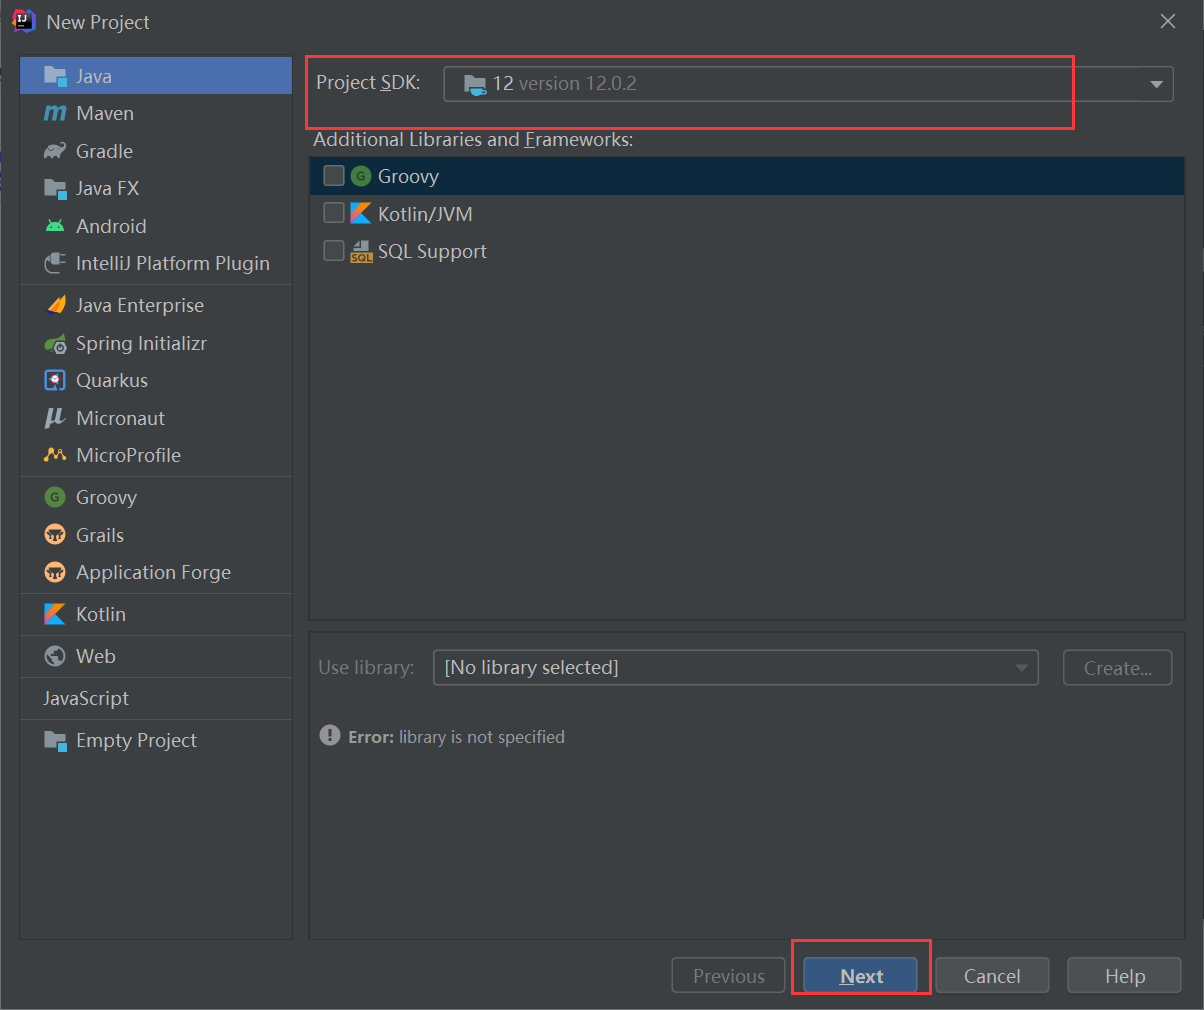
Task: Click the 'Application Forge' label
Action: tap(153, 572)
